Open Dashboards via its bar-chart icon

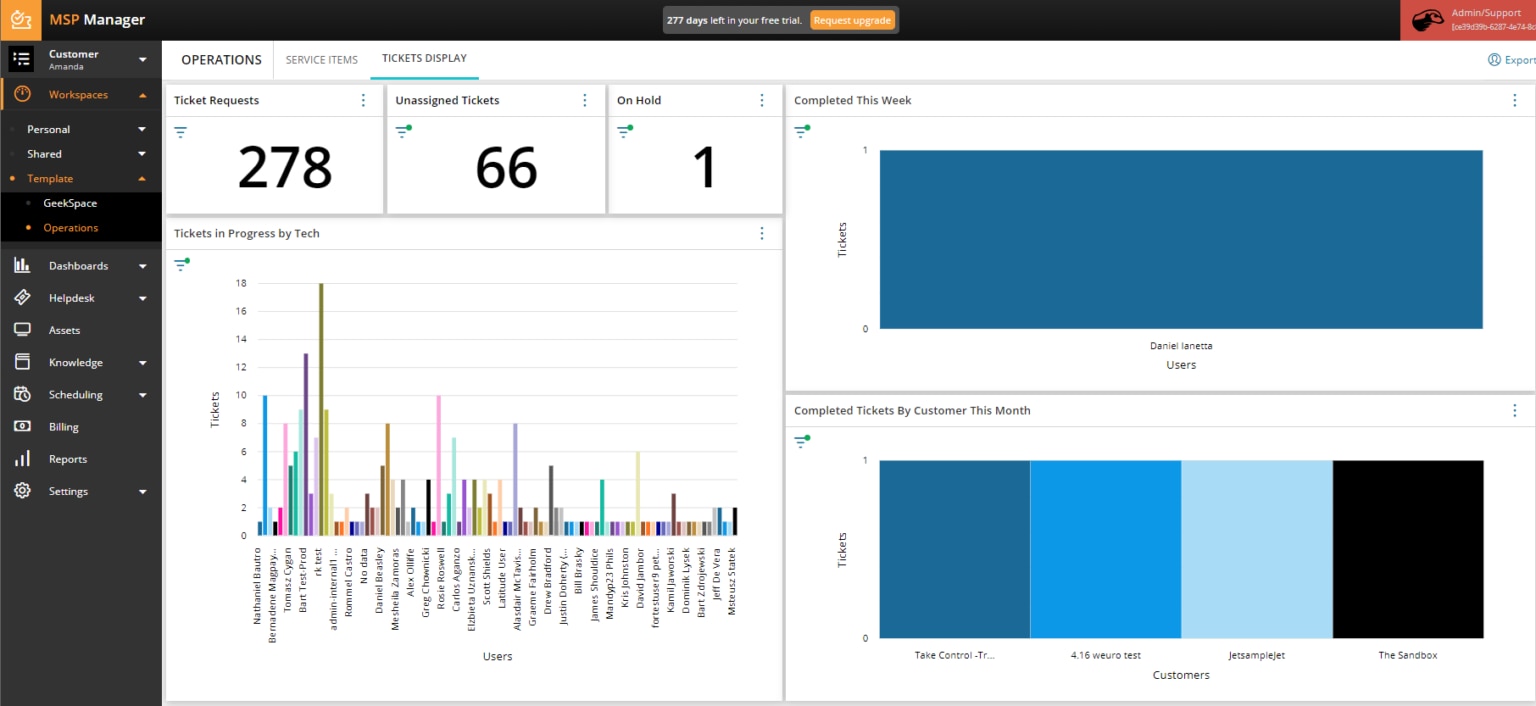point(21,265)
